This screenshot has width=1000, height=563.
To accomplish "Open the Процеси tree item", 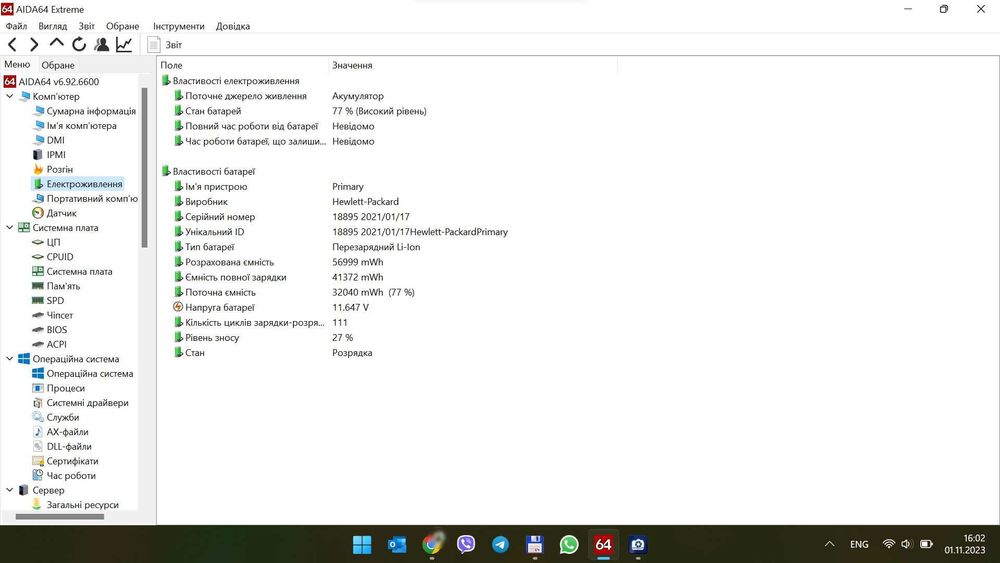I will point(59,388).
